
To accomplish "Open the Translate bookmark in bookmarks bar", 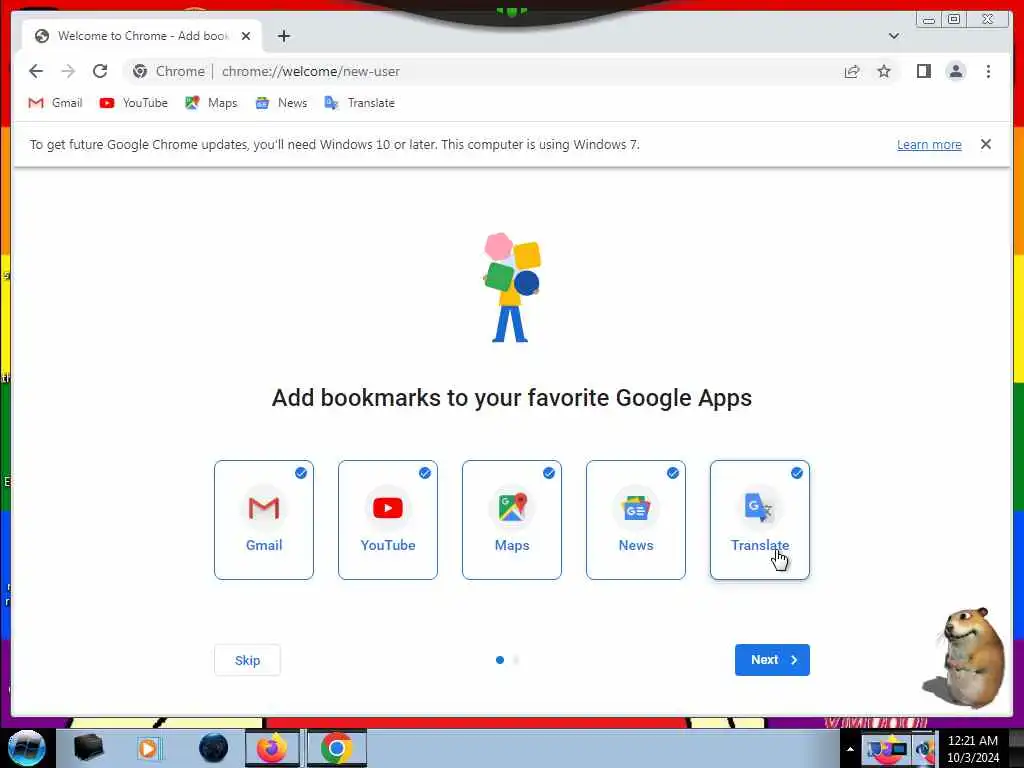I will tap(360, 103).
